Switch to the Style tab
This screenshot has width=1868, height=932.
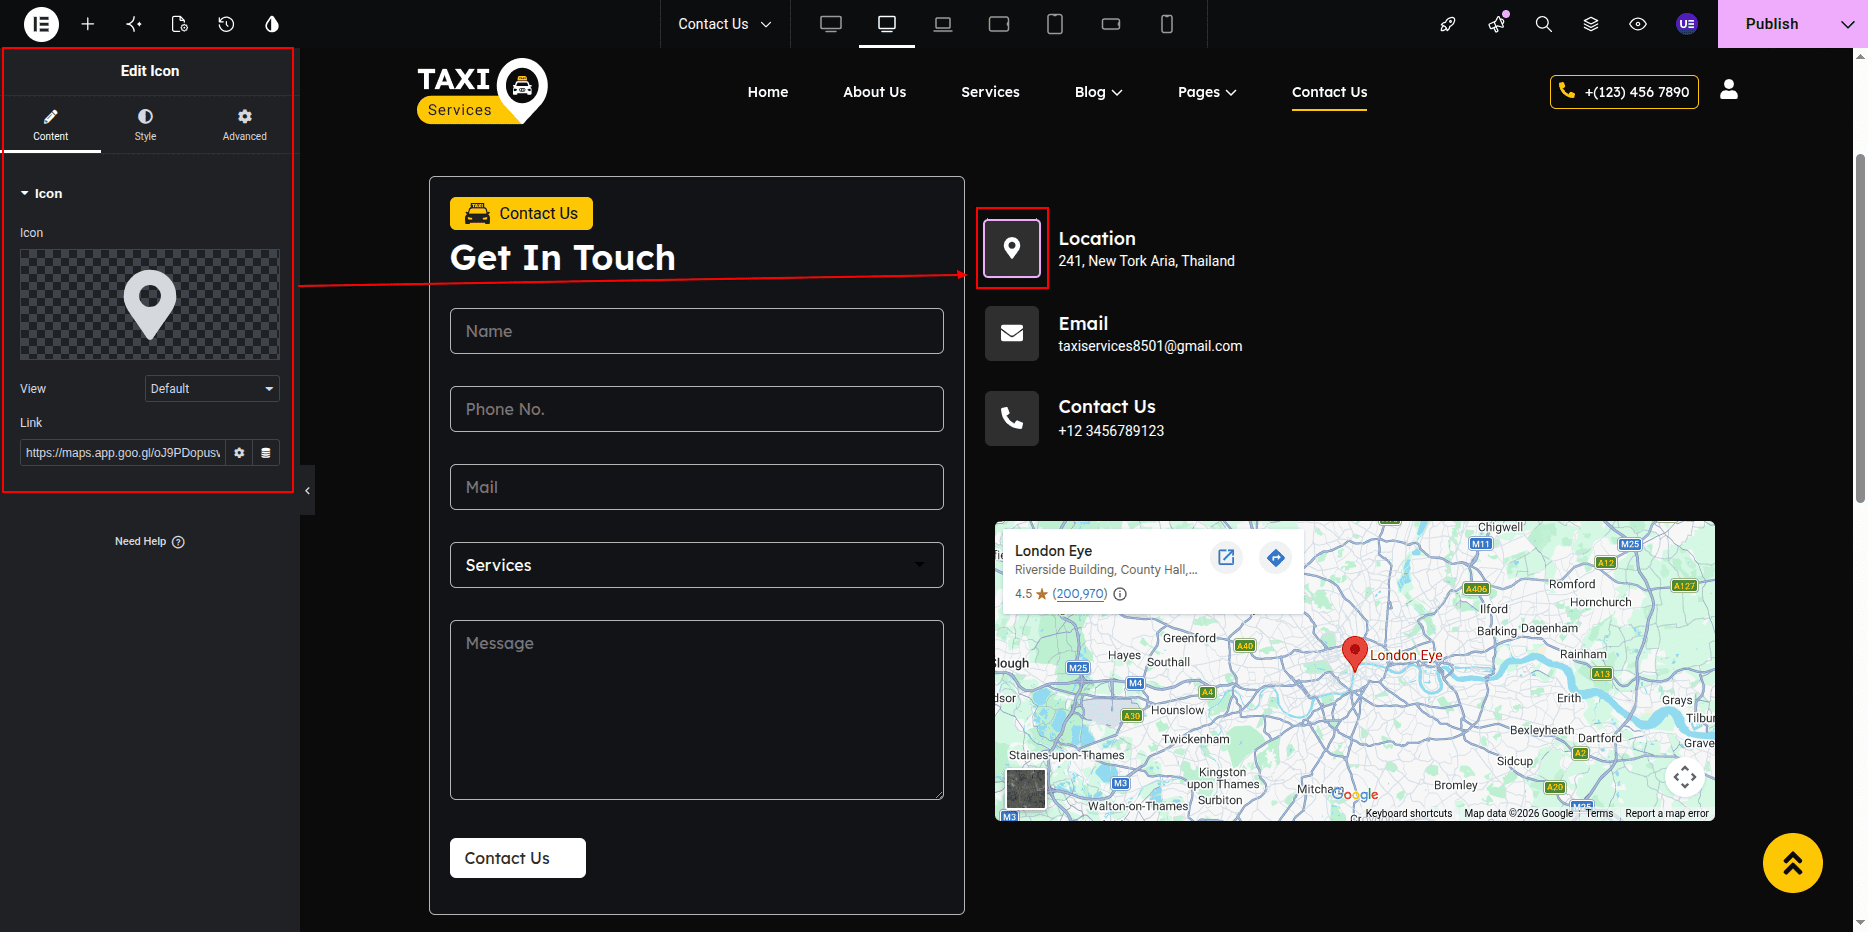146,125
